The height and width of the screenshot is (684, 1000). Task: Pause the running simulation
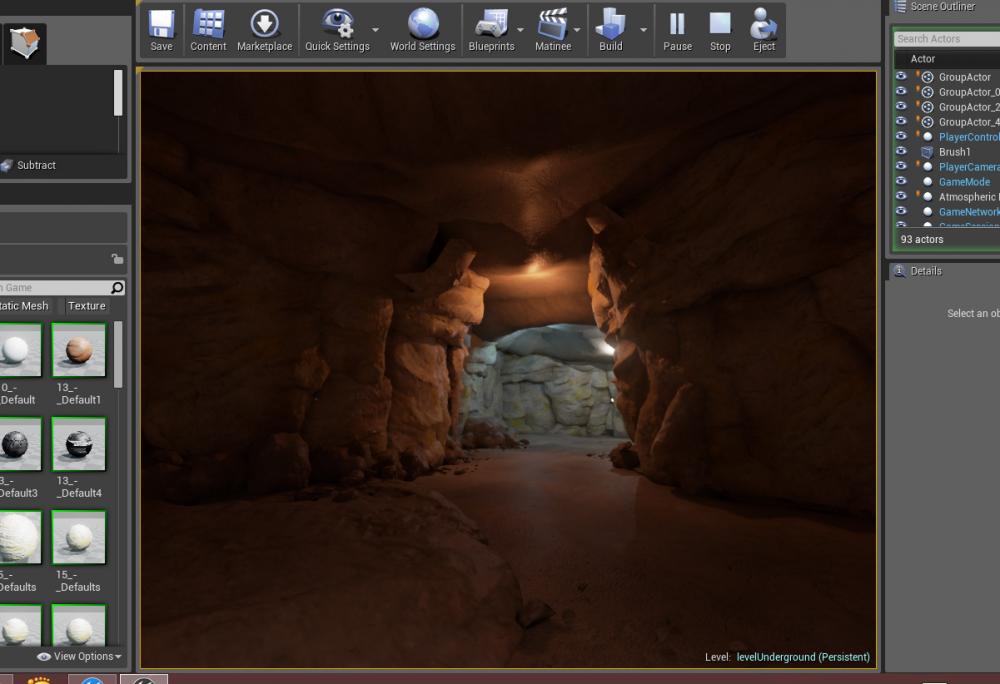pyautogui.click(x=677, y=30)
